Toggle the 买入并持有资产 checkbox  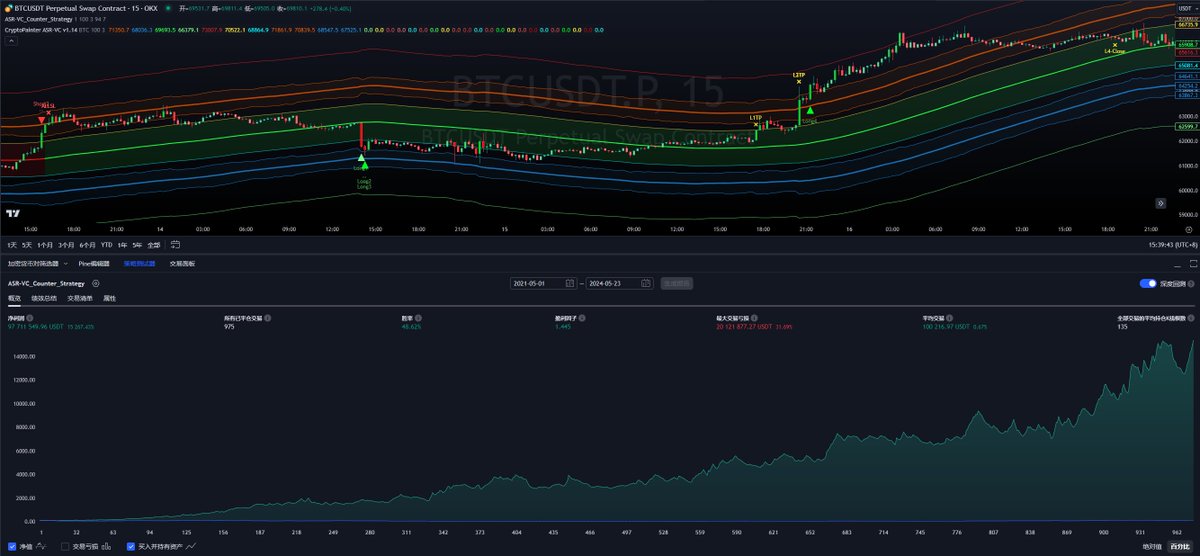(131, 547)
